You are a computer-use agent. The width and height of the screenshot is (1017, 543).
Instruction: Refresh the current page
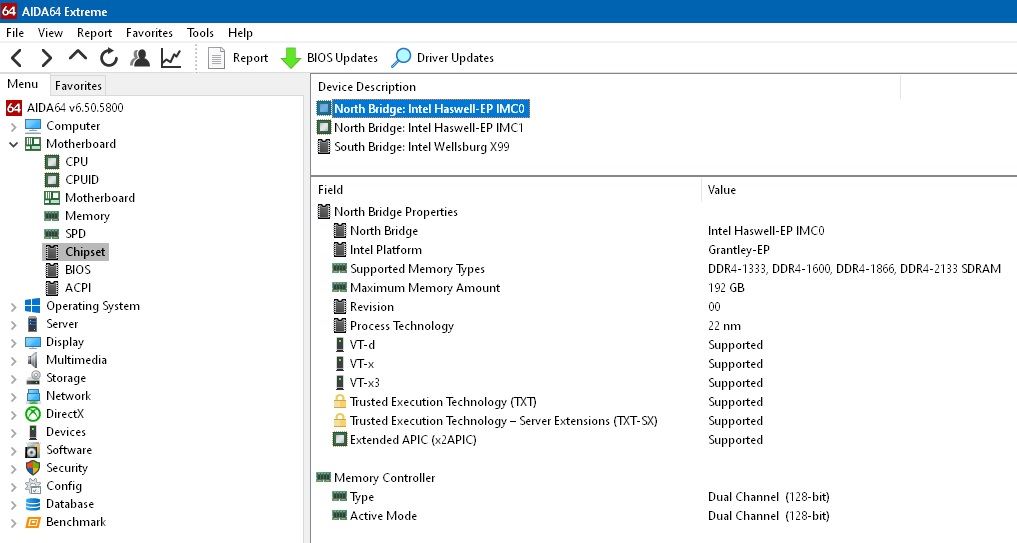tap(108, 58)
